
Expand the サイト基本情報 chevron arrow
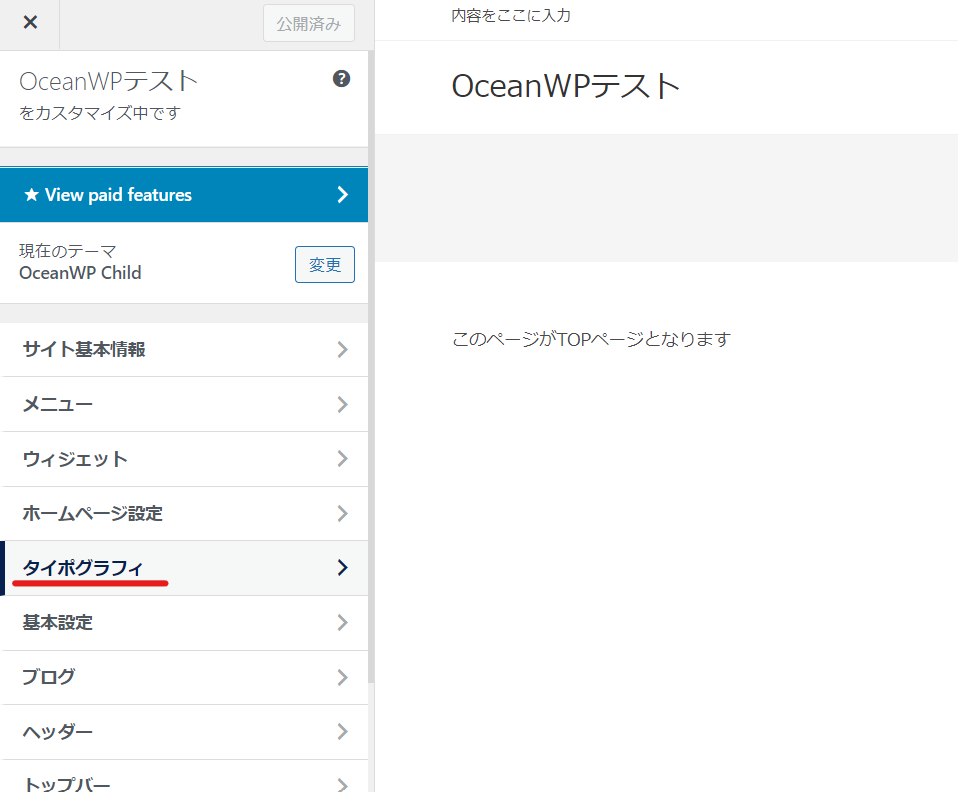click(343, 350)
